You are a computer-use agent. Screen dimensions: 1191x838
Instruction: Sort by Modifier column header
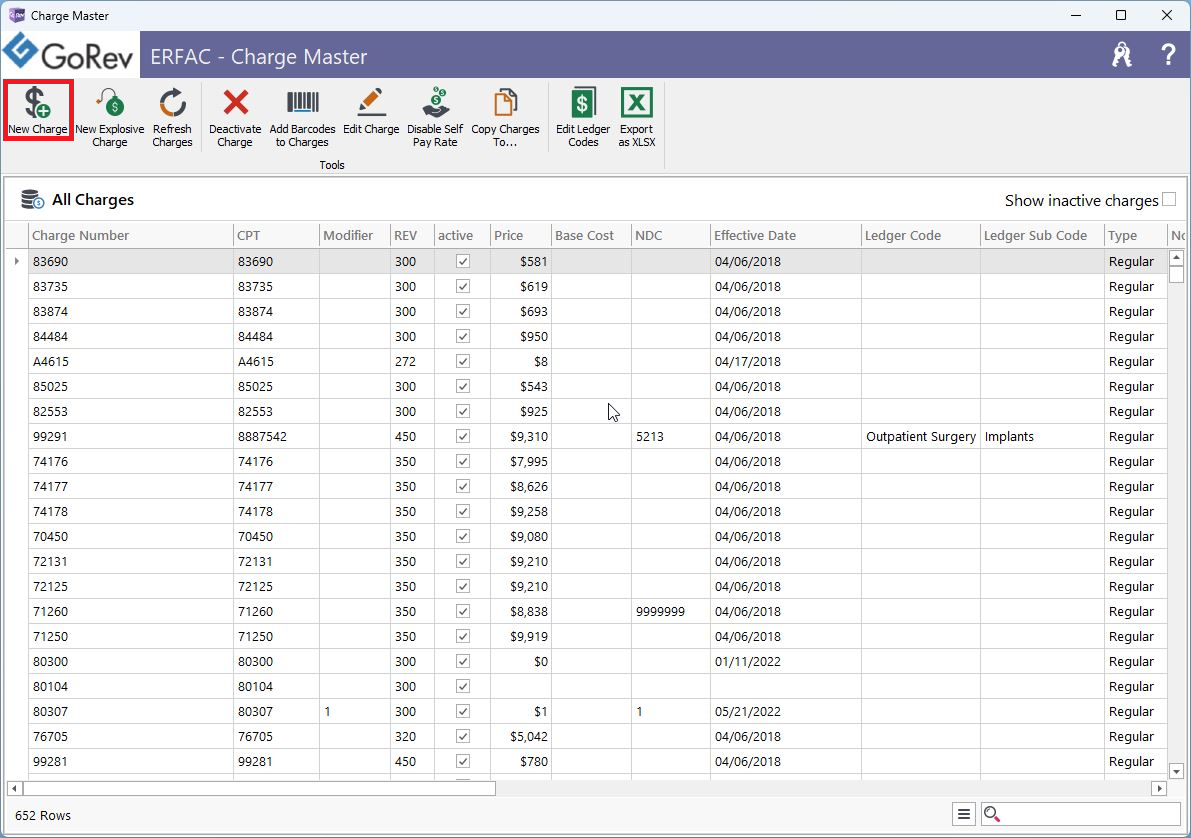tap(355, 236)
